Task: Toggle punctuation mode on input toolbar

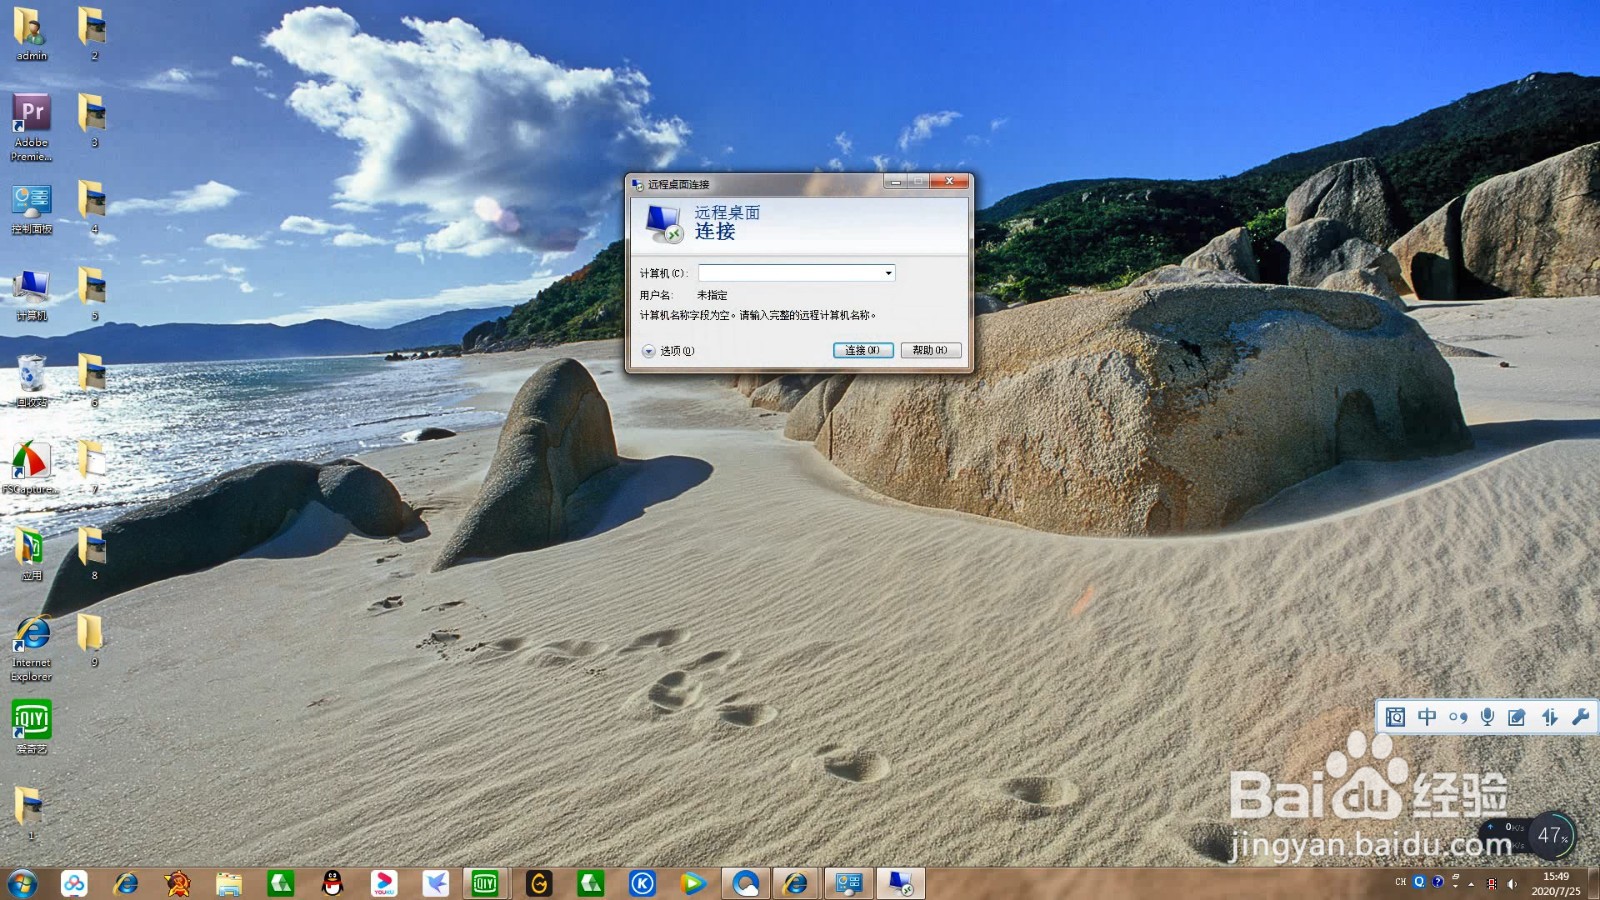Action: coord(1456,716)
